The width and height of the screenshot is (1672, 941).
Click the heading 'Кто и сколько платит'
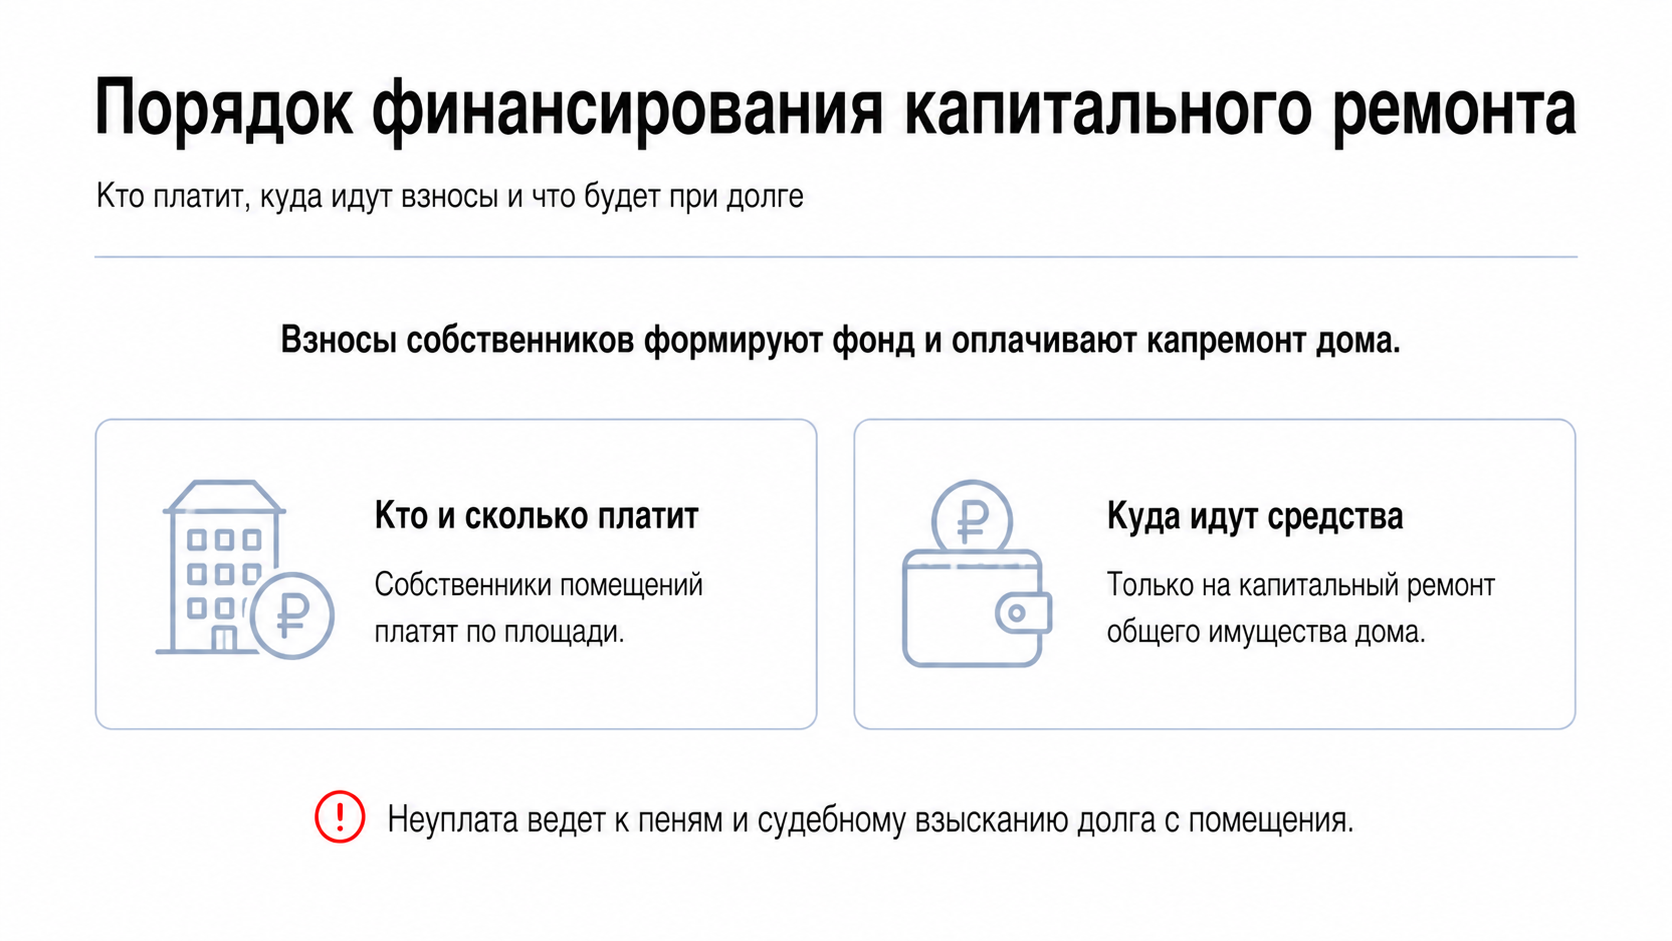point(536,516)
